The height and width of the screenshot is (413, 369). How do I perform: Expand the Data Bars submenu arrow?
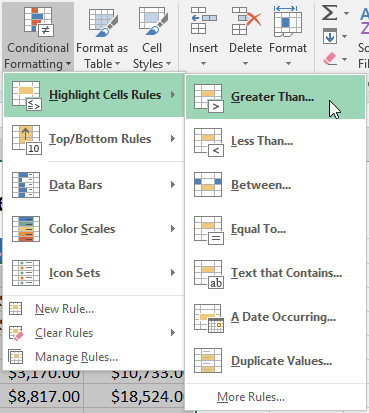tap(173, 184)
